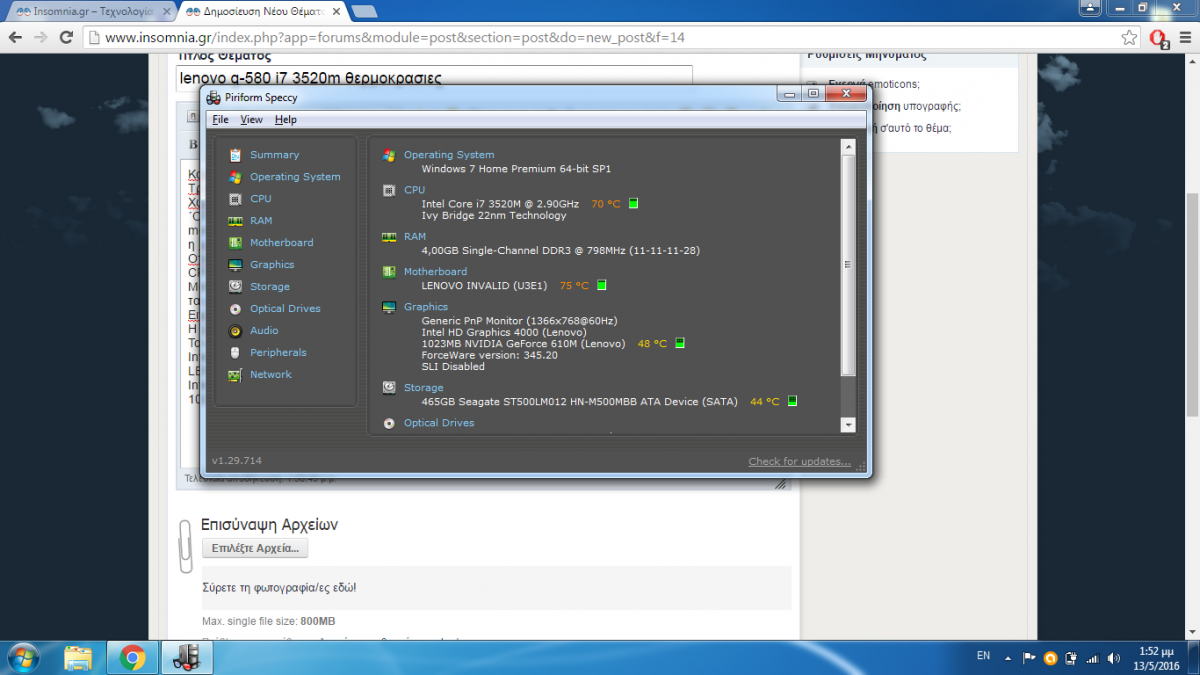Select the Optical Drives disc icon in sidebar
Screen dimensions: 1200x675
click(x=235, y=309)
